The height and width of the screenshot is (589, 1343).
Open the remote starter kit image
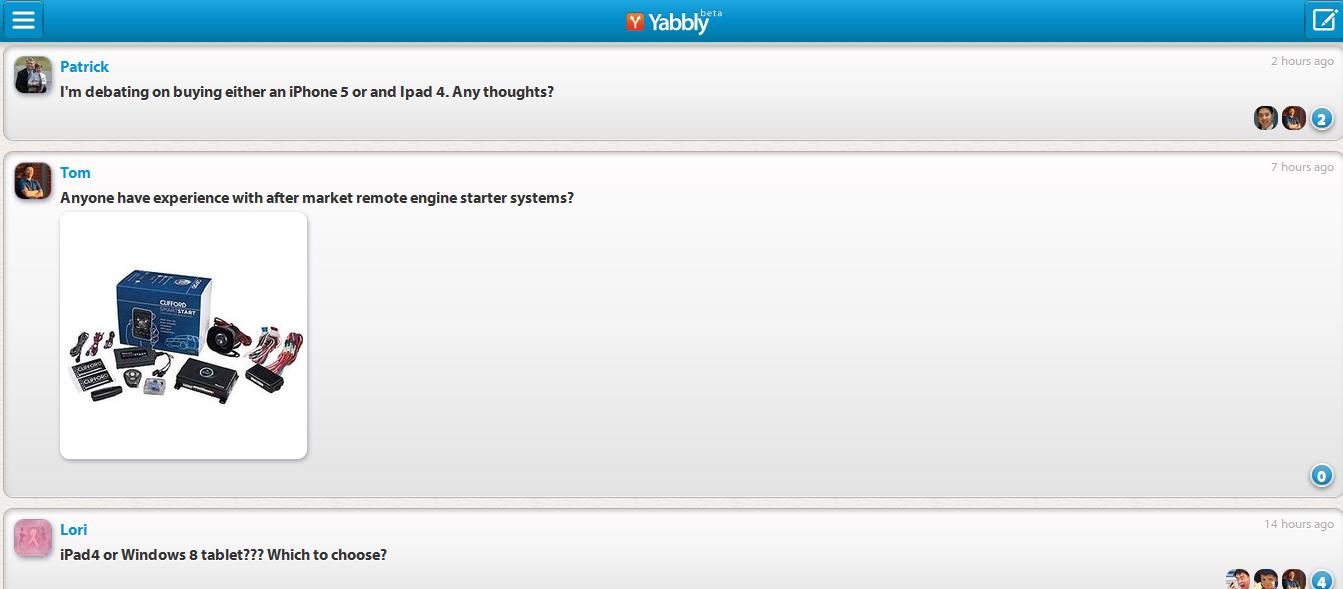tap(183, 335)
